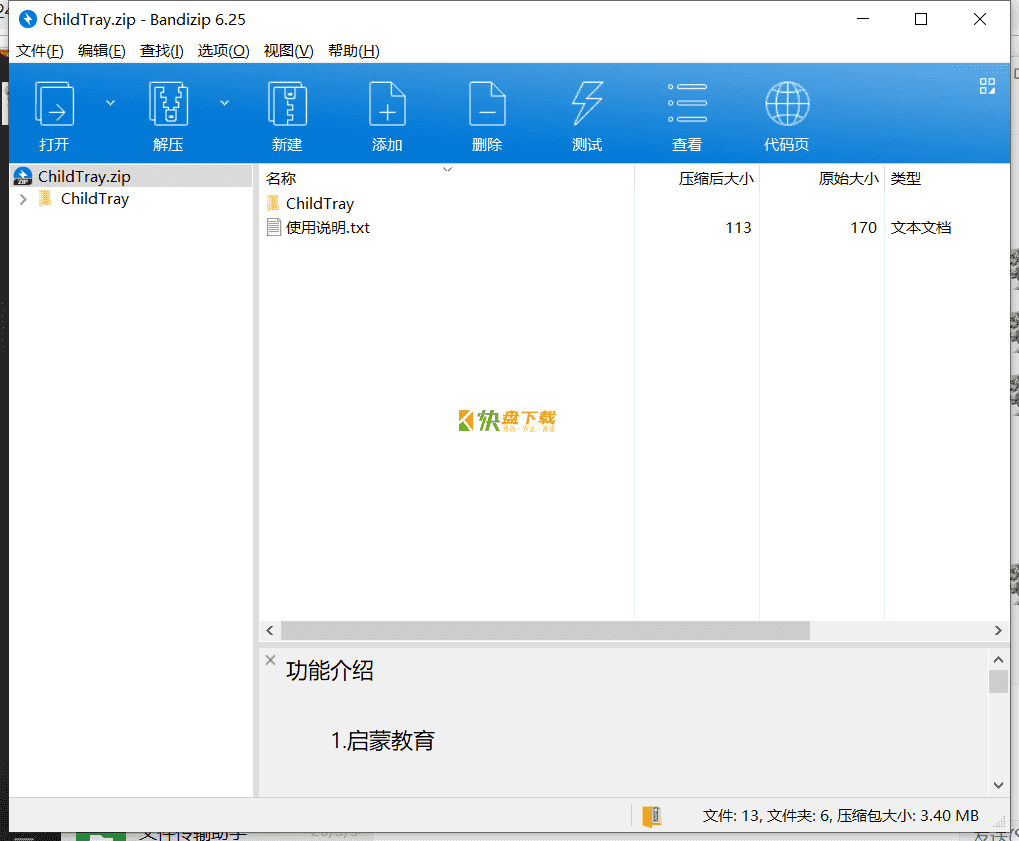Click the Extract (解压) toolbar icon
Screen dimensions: 1019x841
click(x=168, y=104)
